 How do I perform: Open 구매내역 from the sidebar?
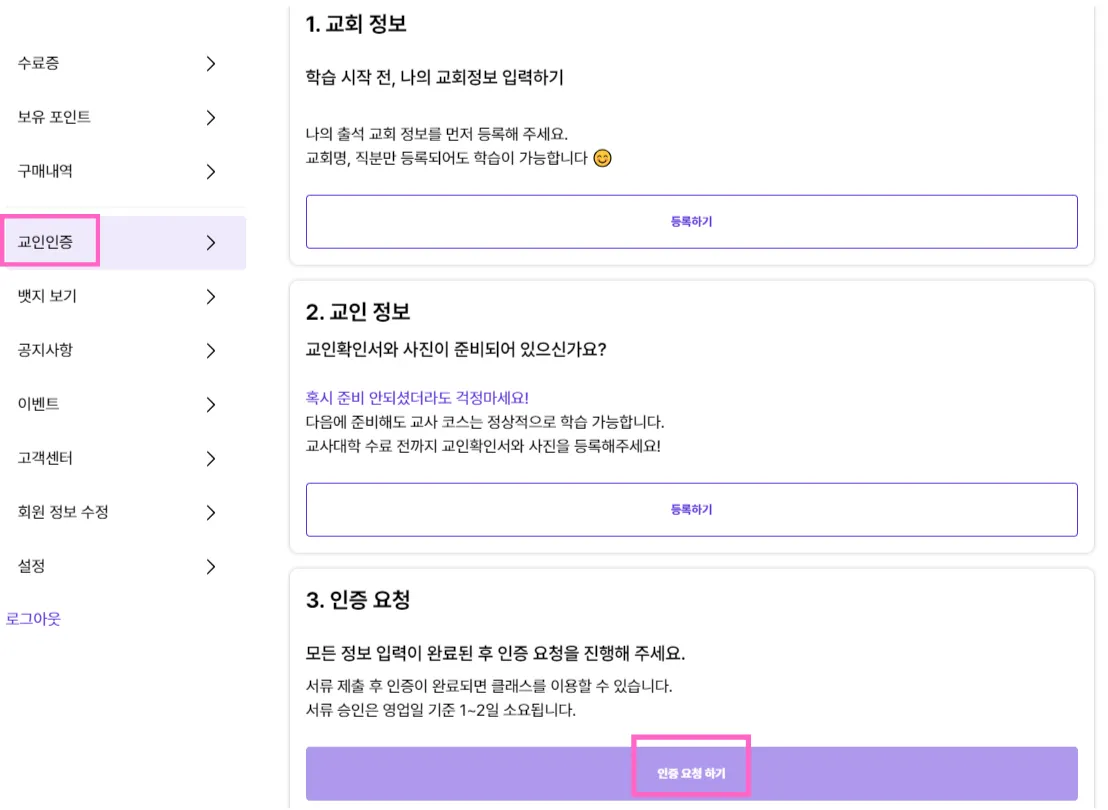tap(45, 171)
